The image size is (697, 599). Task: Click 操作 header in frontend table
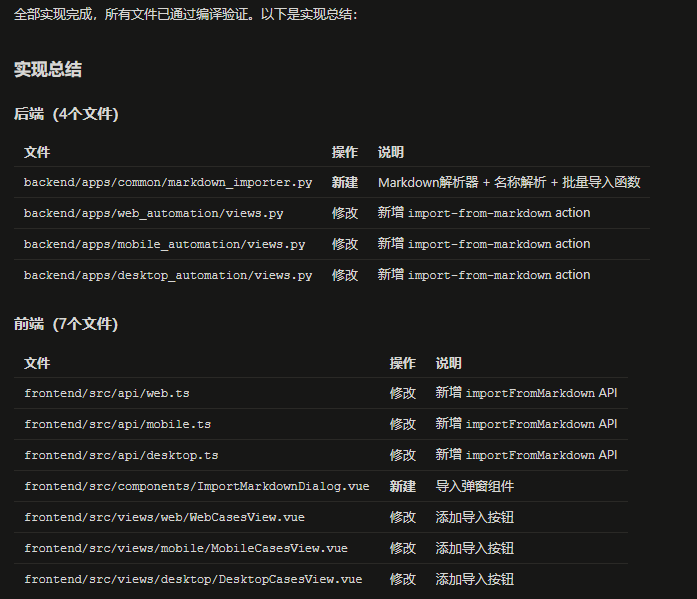pyautogui.click(x=403, y=363)
